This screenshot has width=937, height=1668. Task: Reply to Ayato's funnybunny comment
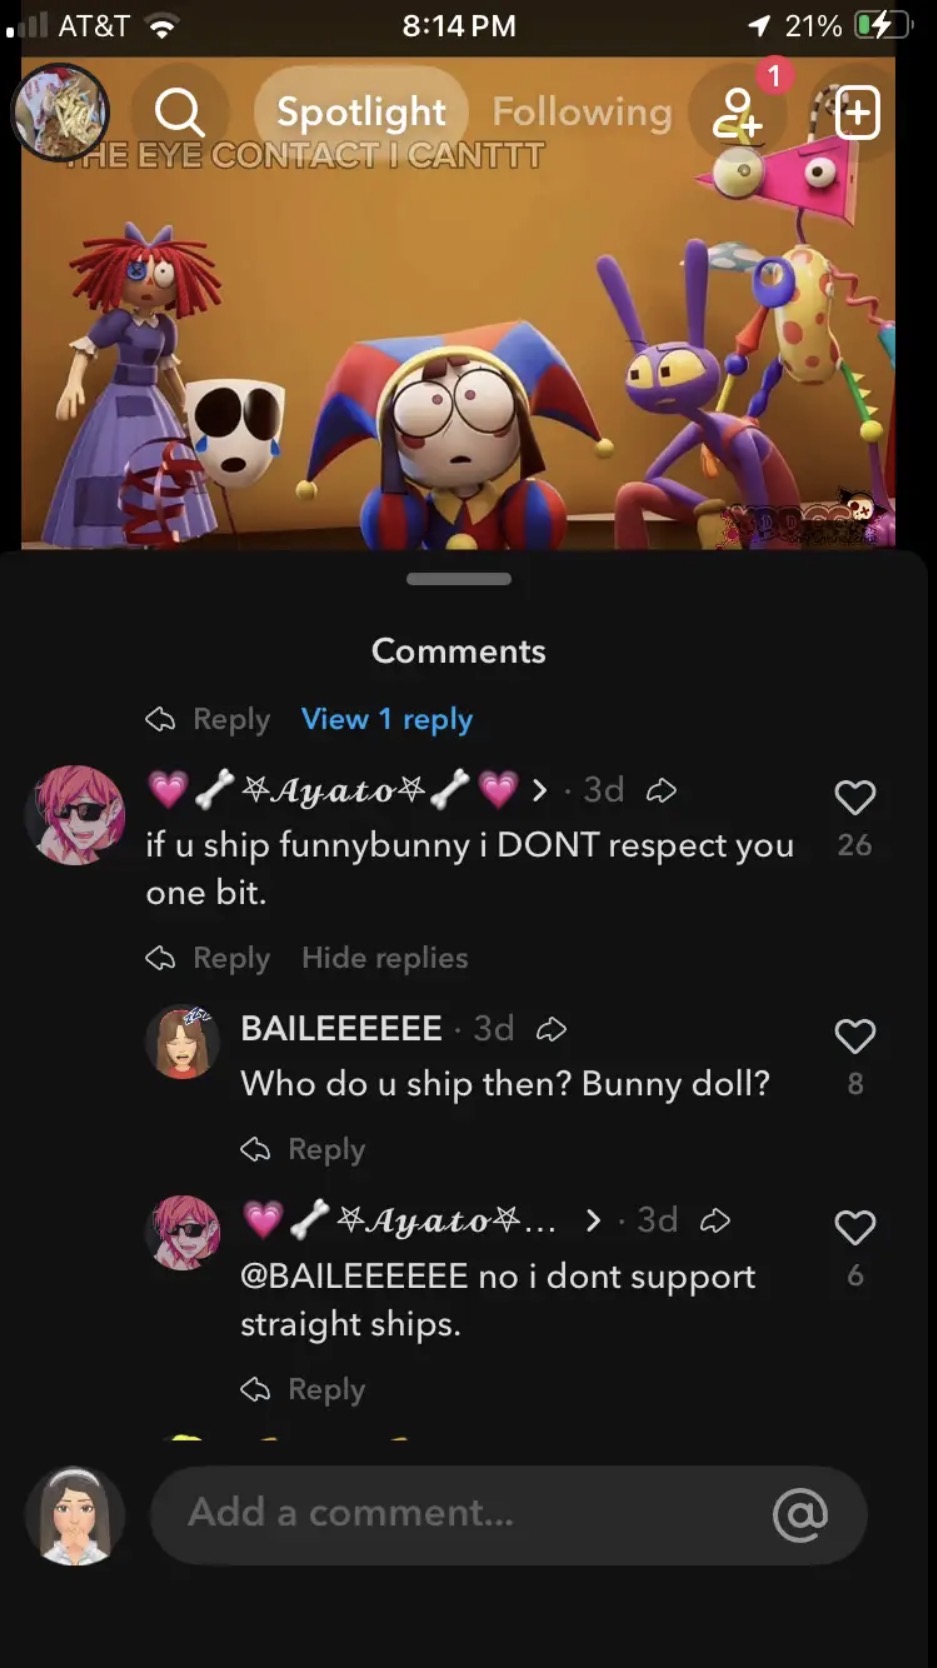click(208, 958)
